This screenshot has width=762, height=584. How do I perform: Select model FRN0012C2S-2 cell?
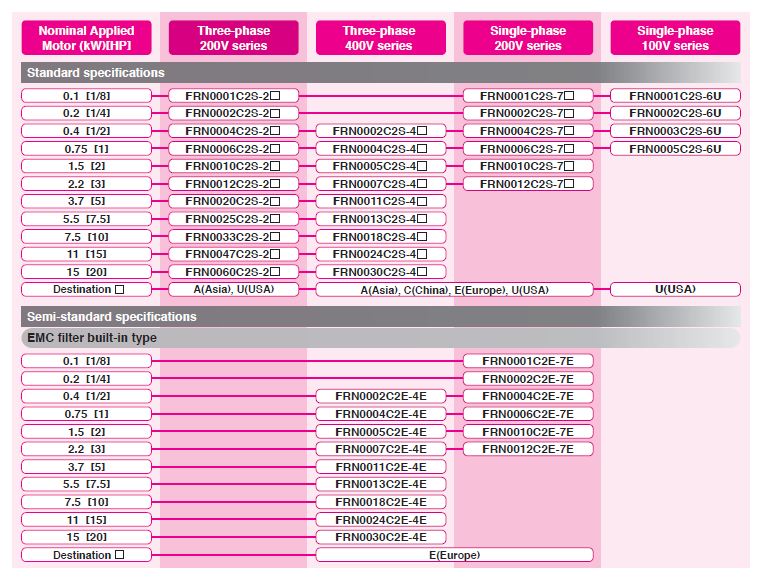[234, 184]
